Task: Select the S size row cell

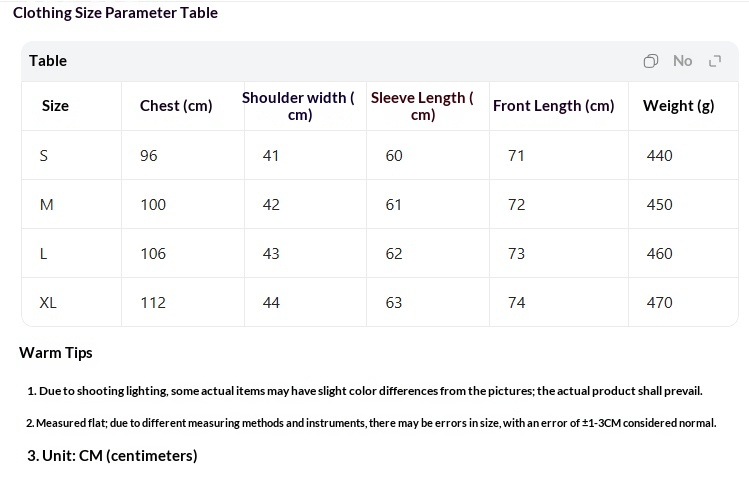Action: 72,155
